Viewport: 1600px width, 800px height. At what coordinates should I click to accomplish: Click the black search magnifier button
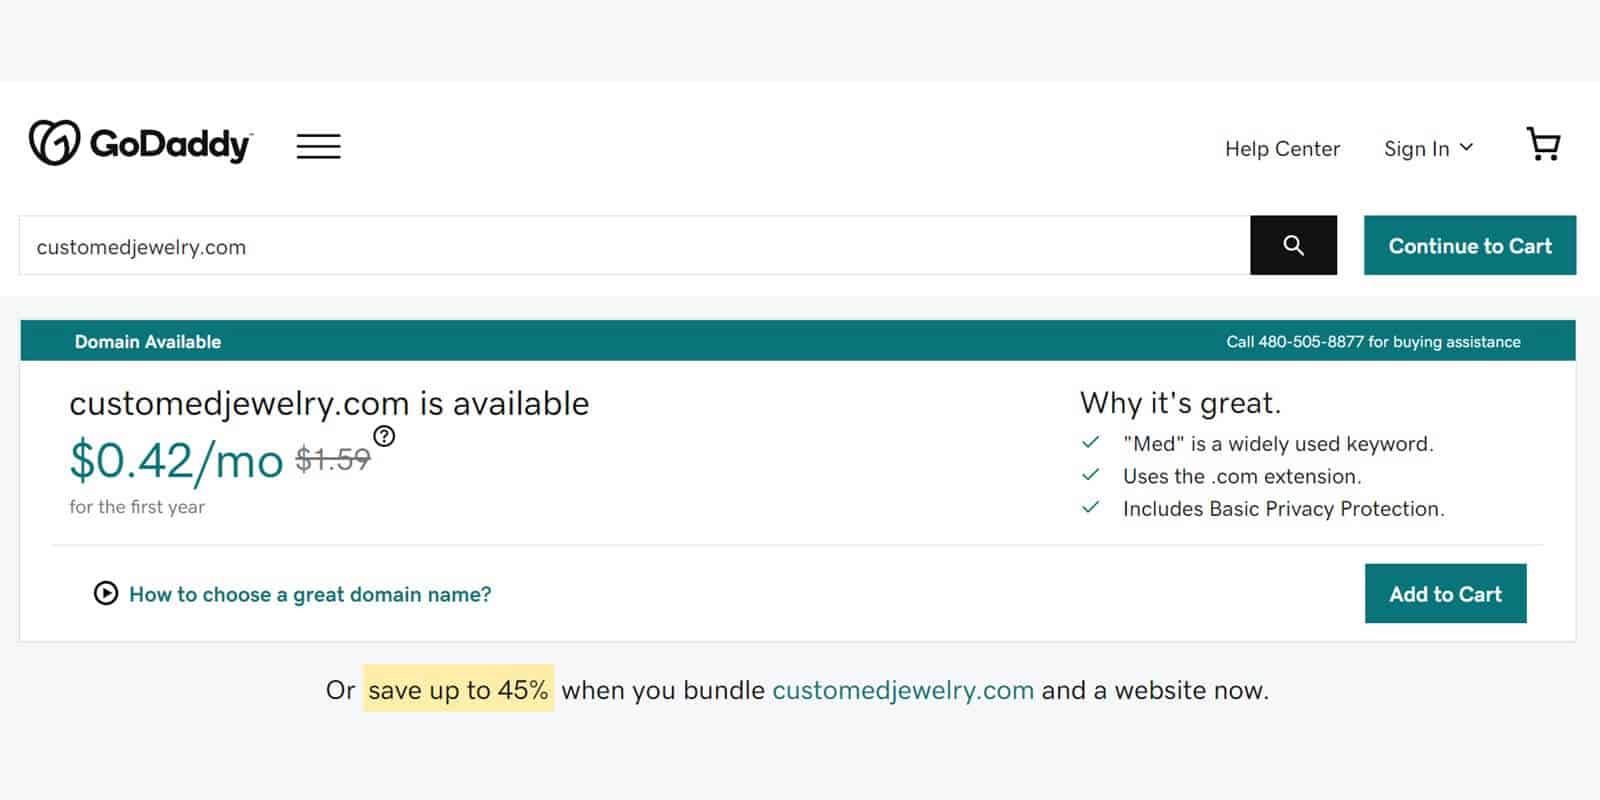[x=1293, y=245]
